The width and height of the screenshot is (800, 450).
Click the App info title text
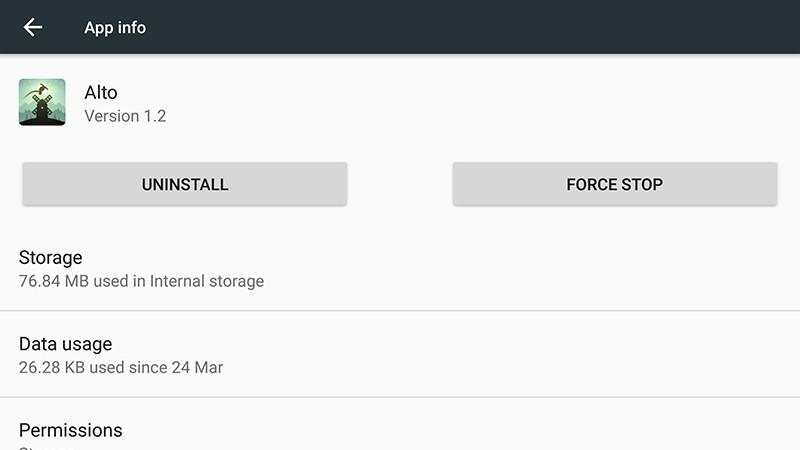pyautogui.click(x=115, y=27)
